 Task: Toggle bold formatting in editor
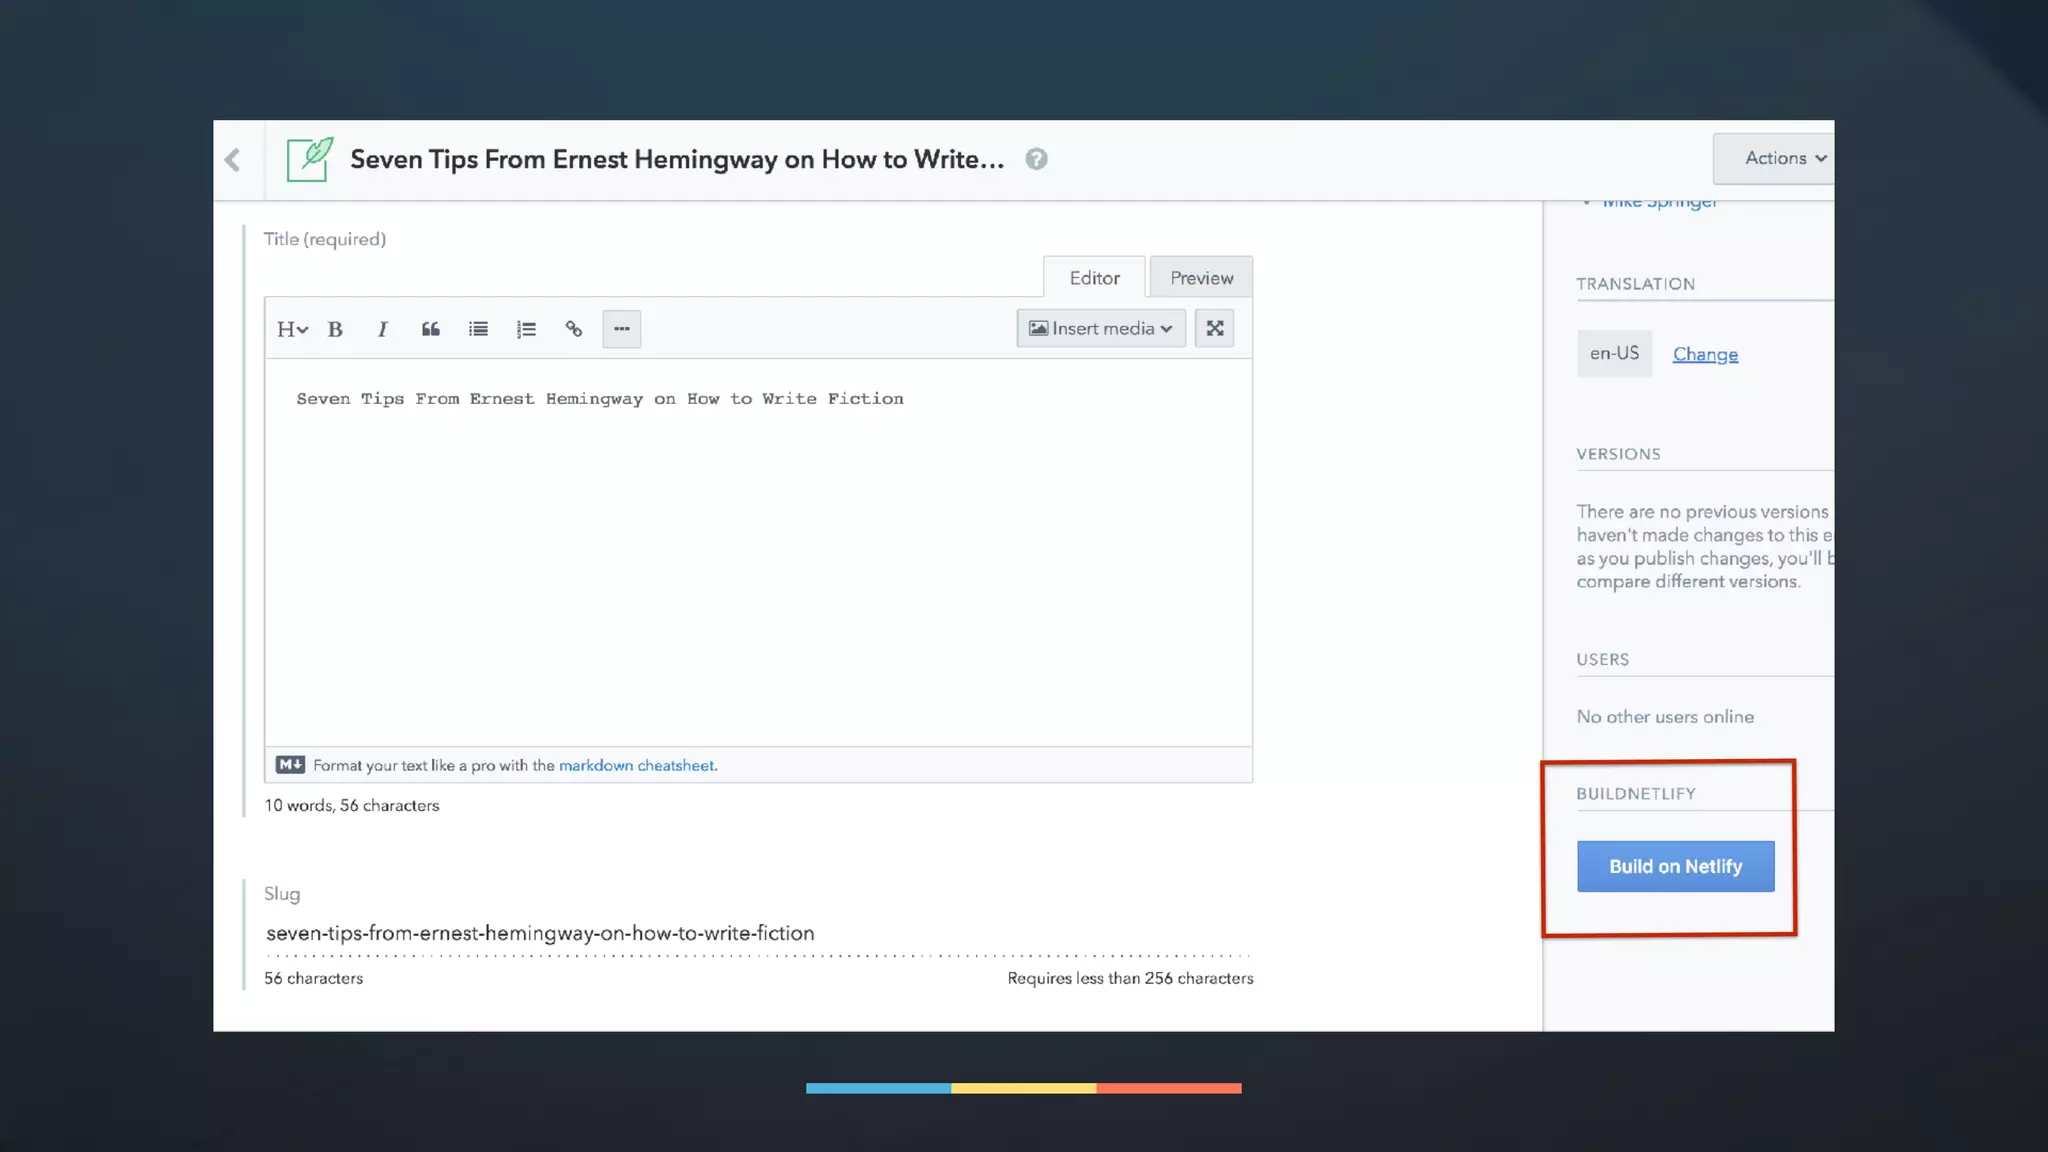point(335,329)
